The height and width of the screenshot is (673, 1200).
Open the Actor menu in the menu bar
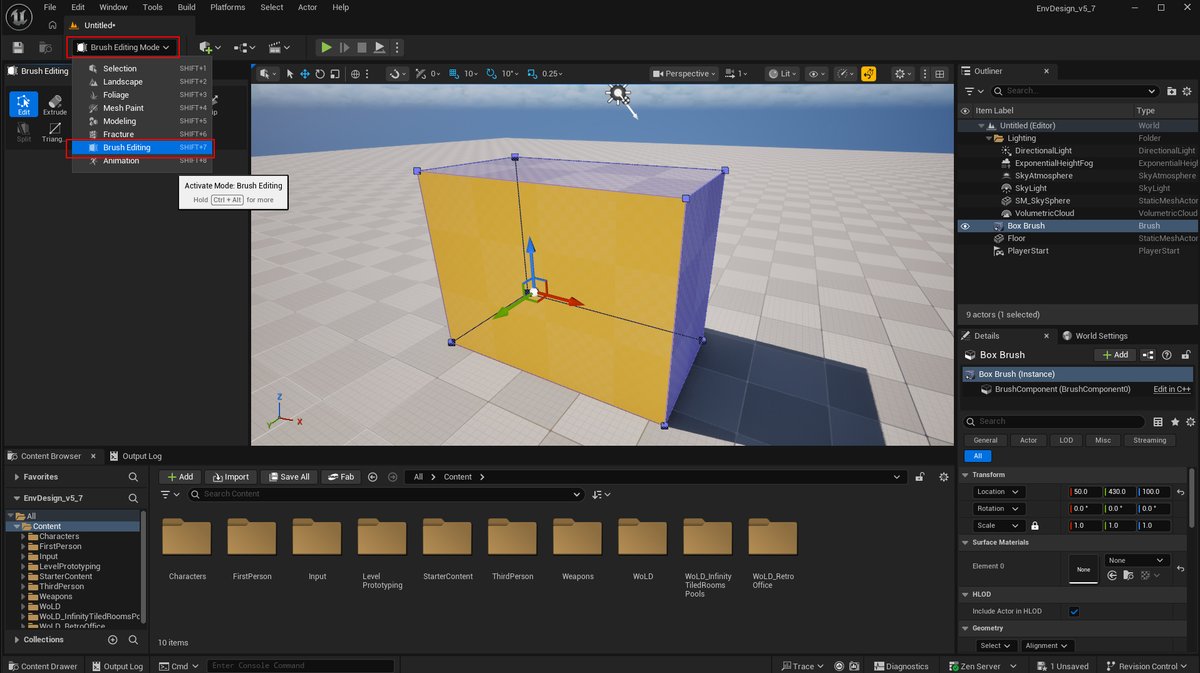pyautogui.click(x=308, y=7)
